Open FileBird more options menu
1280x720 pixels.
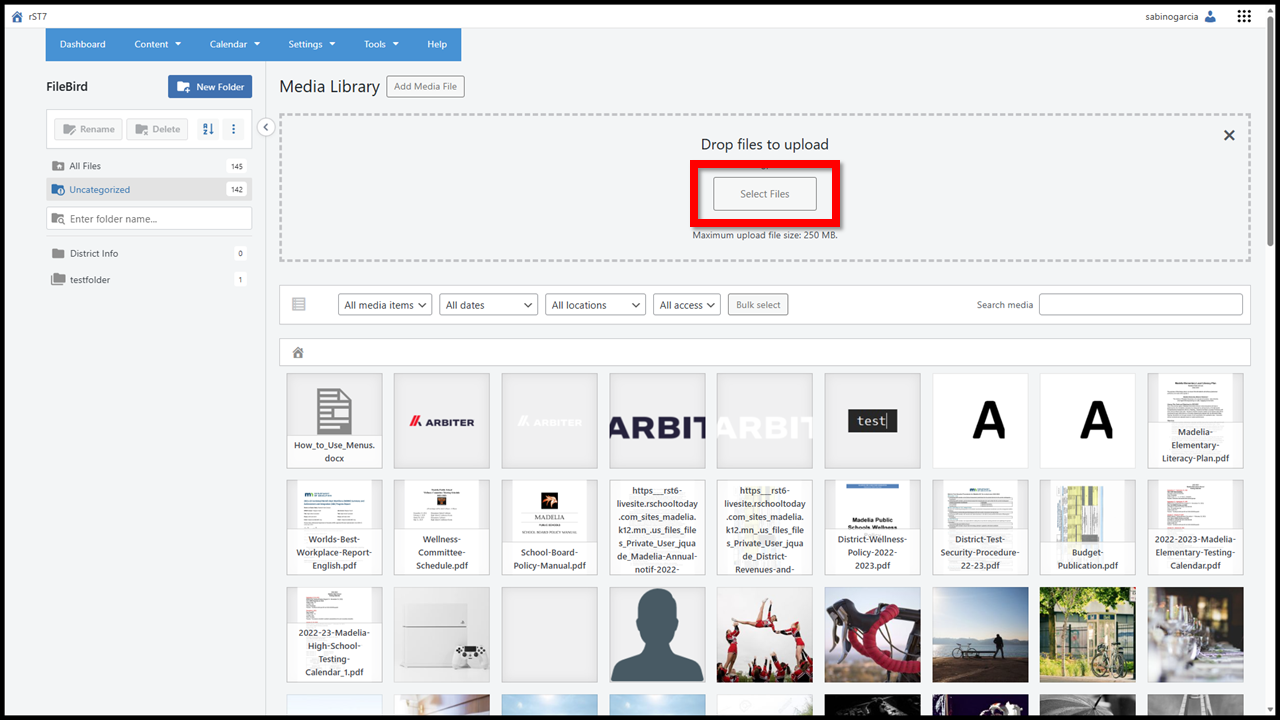click(233, 129)
